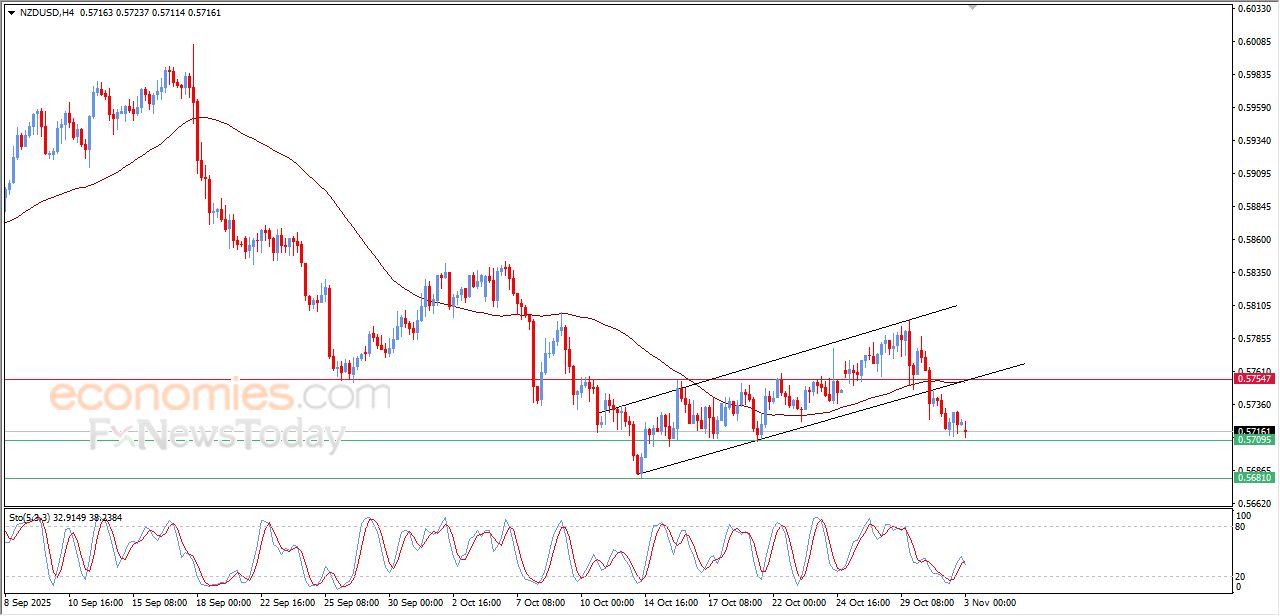Click the 0.57360 price scale label
Screen dimensions: 1280x616
(1253, 405)
